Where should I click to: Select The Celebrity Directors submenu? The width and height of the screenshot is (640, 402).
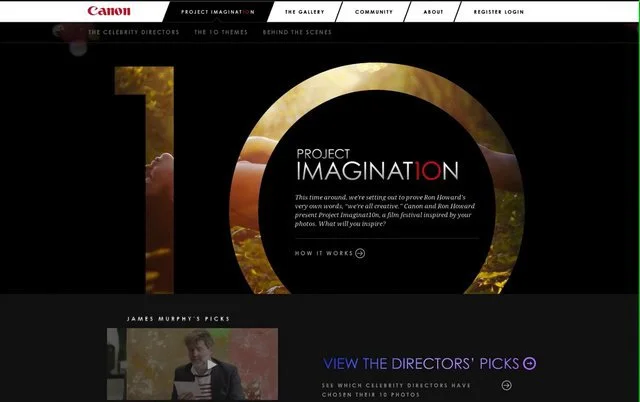(x=133, y=32)
